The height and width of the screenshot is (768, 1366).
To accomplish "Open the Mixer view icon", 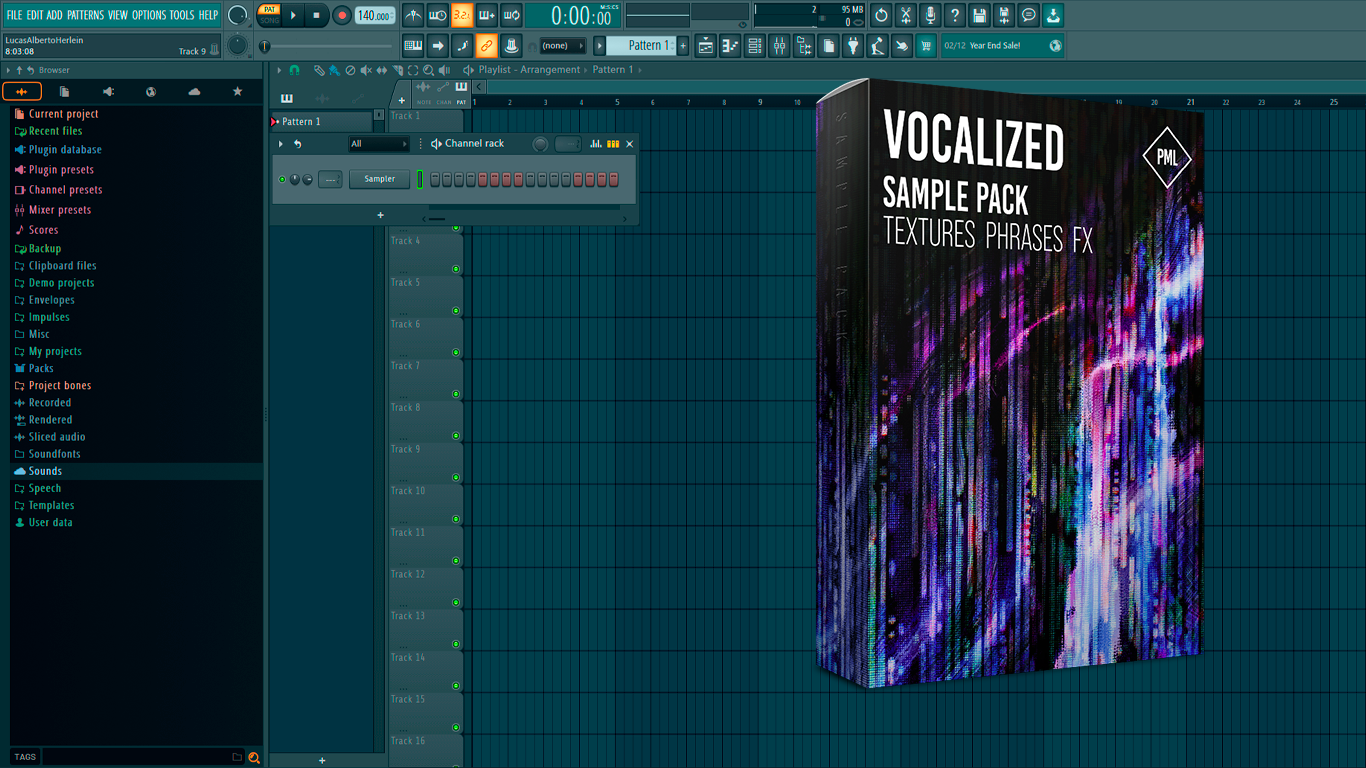I will pyautogui.click(x=779, y=45).
